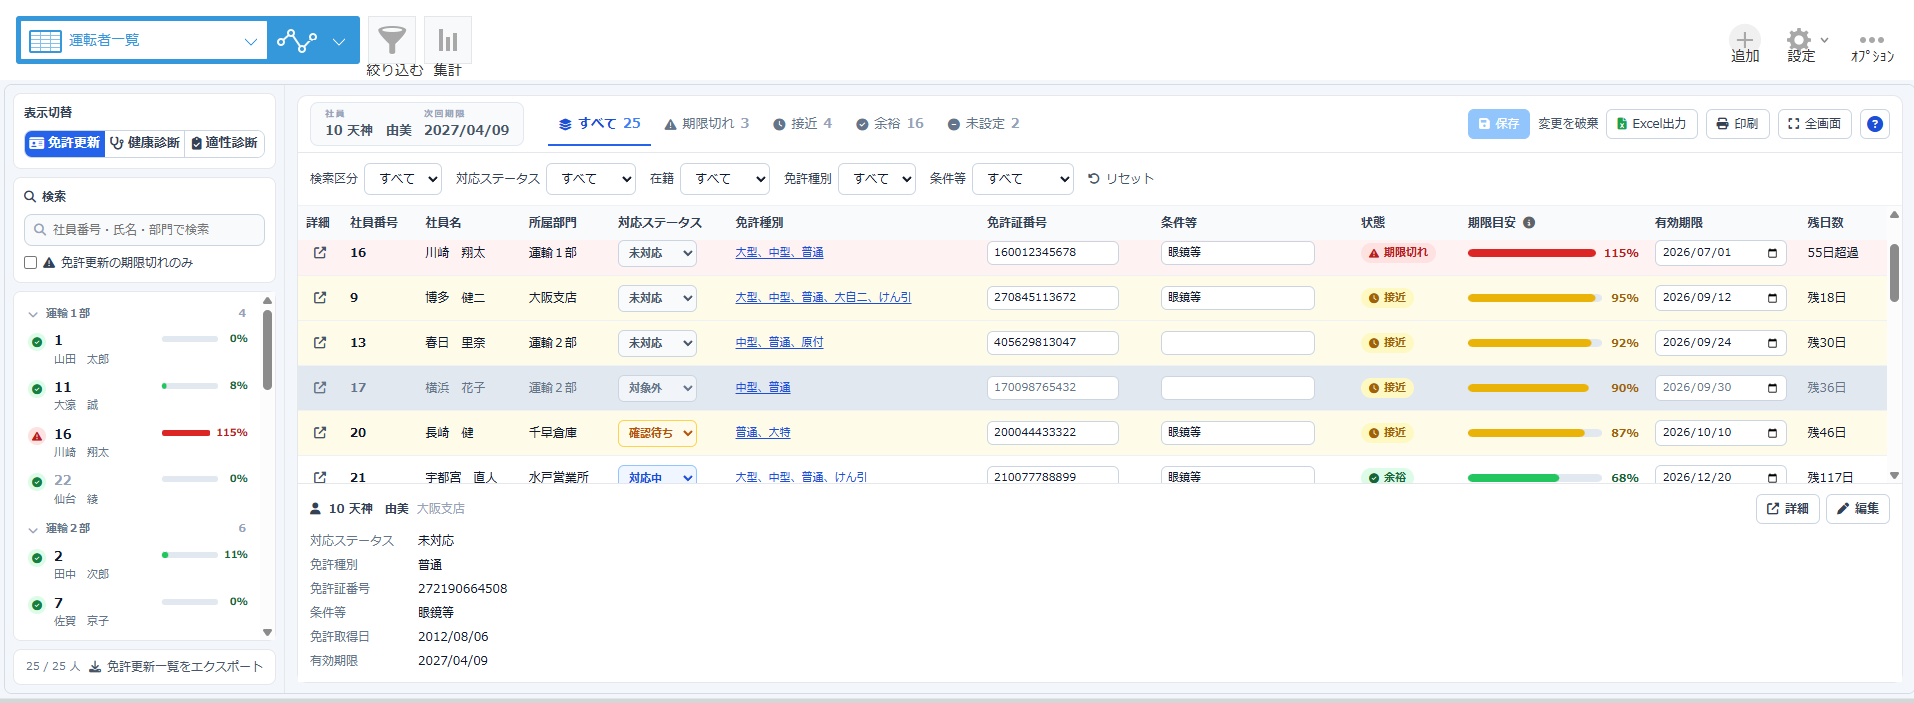Open detail icon for row 20 長崎 健
The height and width of the screenshot is (703, 1914).
tap(320, 433)
